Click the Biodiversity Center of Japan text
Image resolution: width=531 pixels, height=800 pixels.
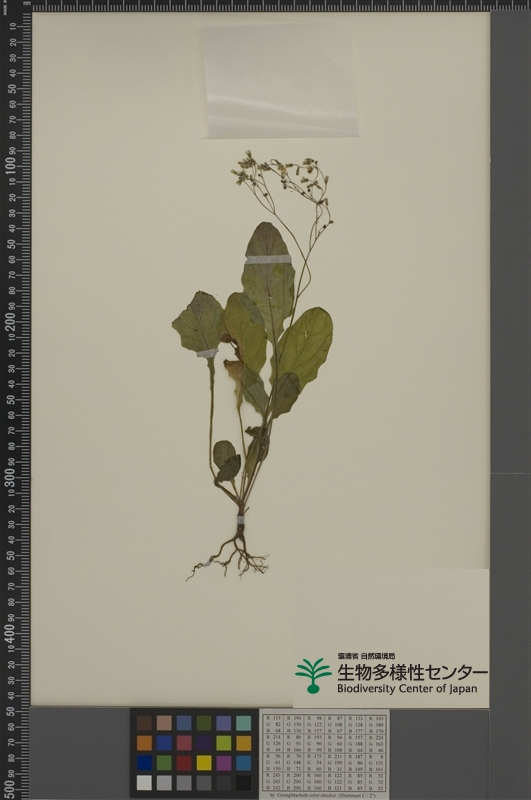click(x=407, y=688)
